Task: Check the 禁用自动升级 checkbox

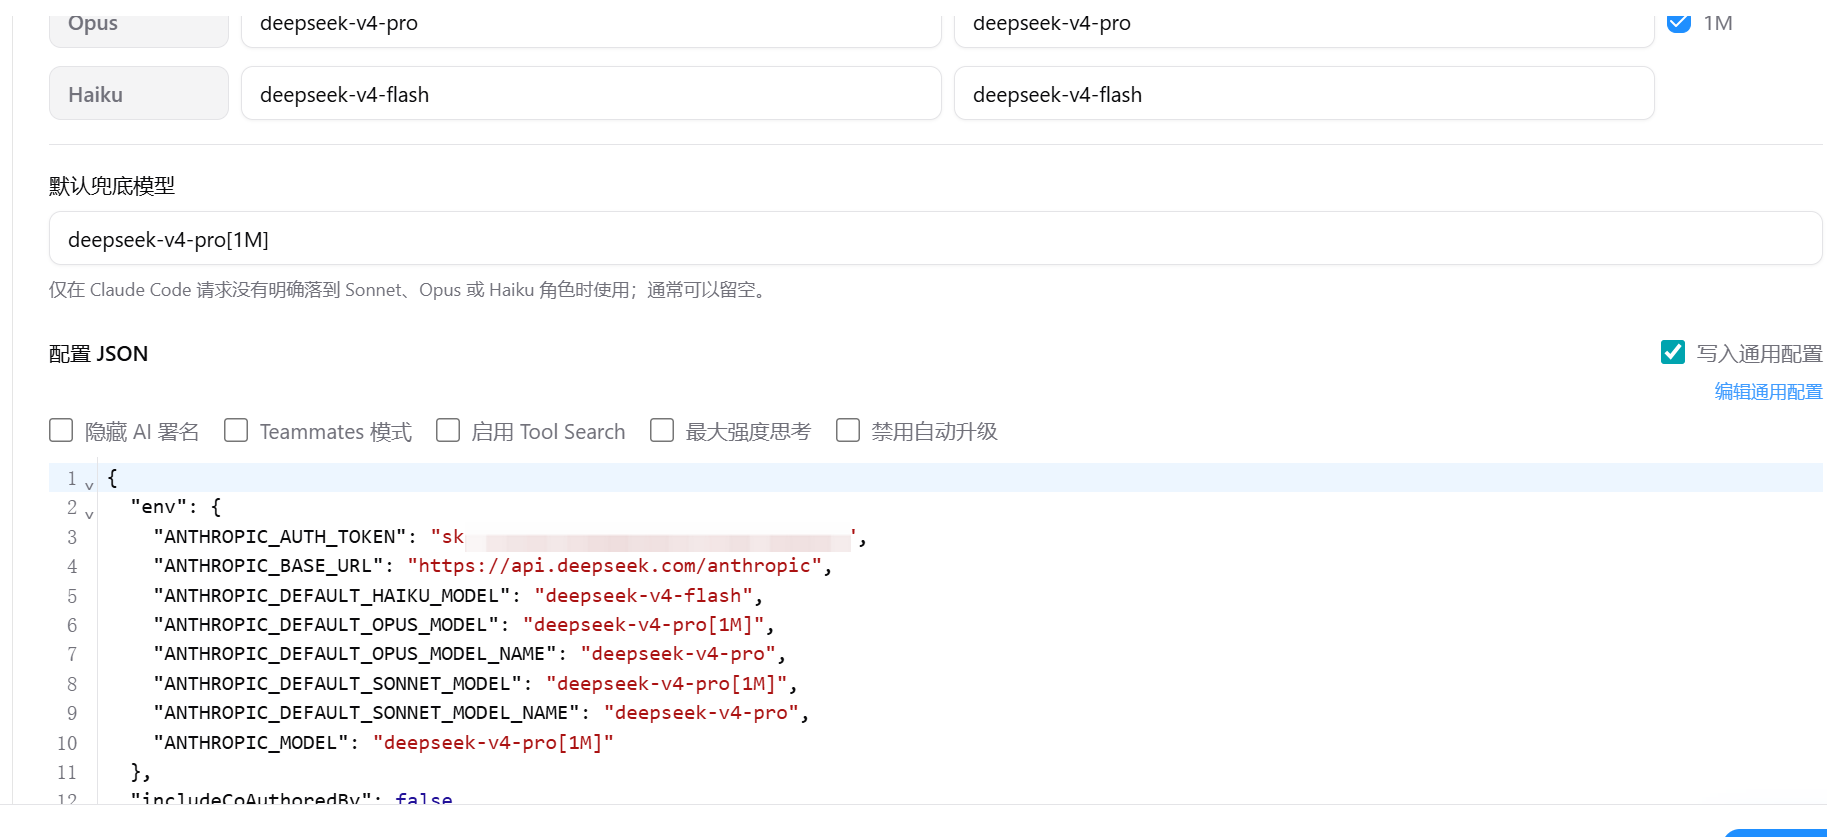Action: [848, 430]
